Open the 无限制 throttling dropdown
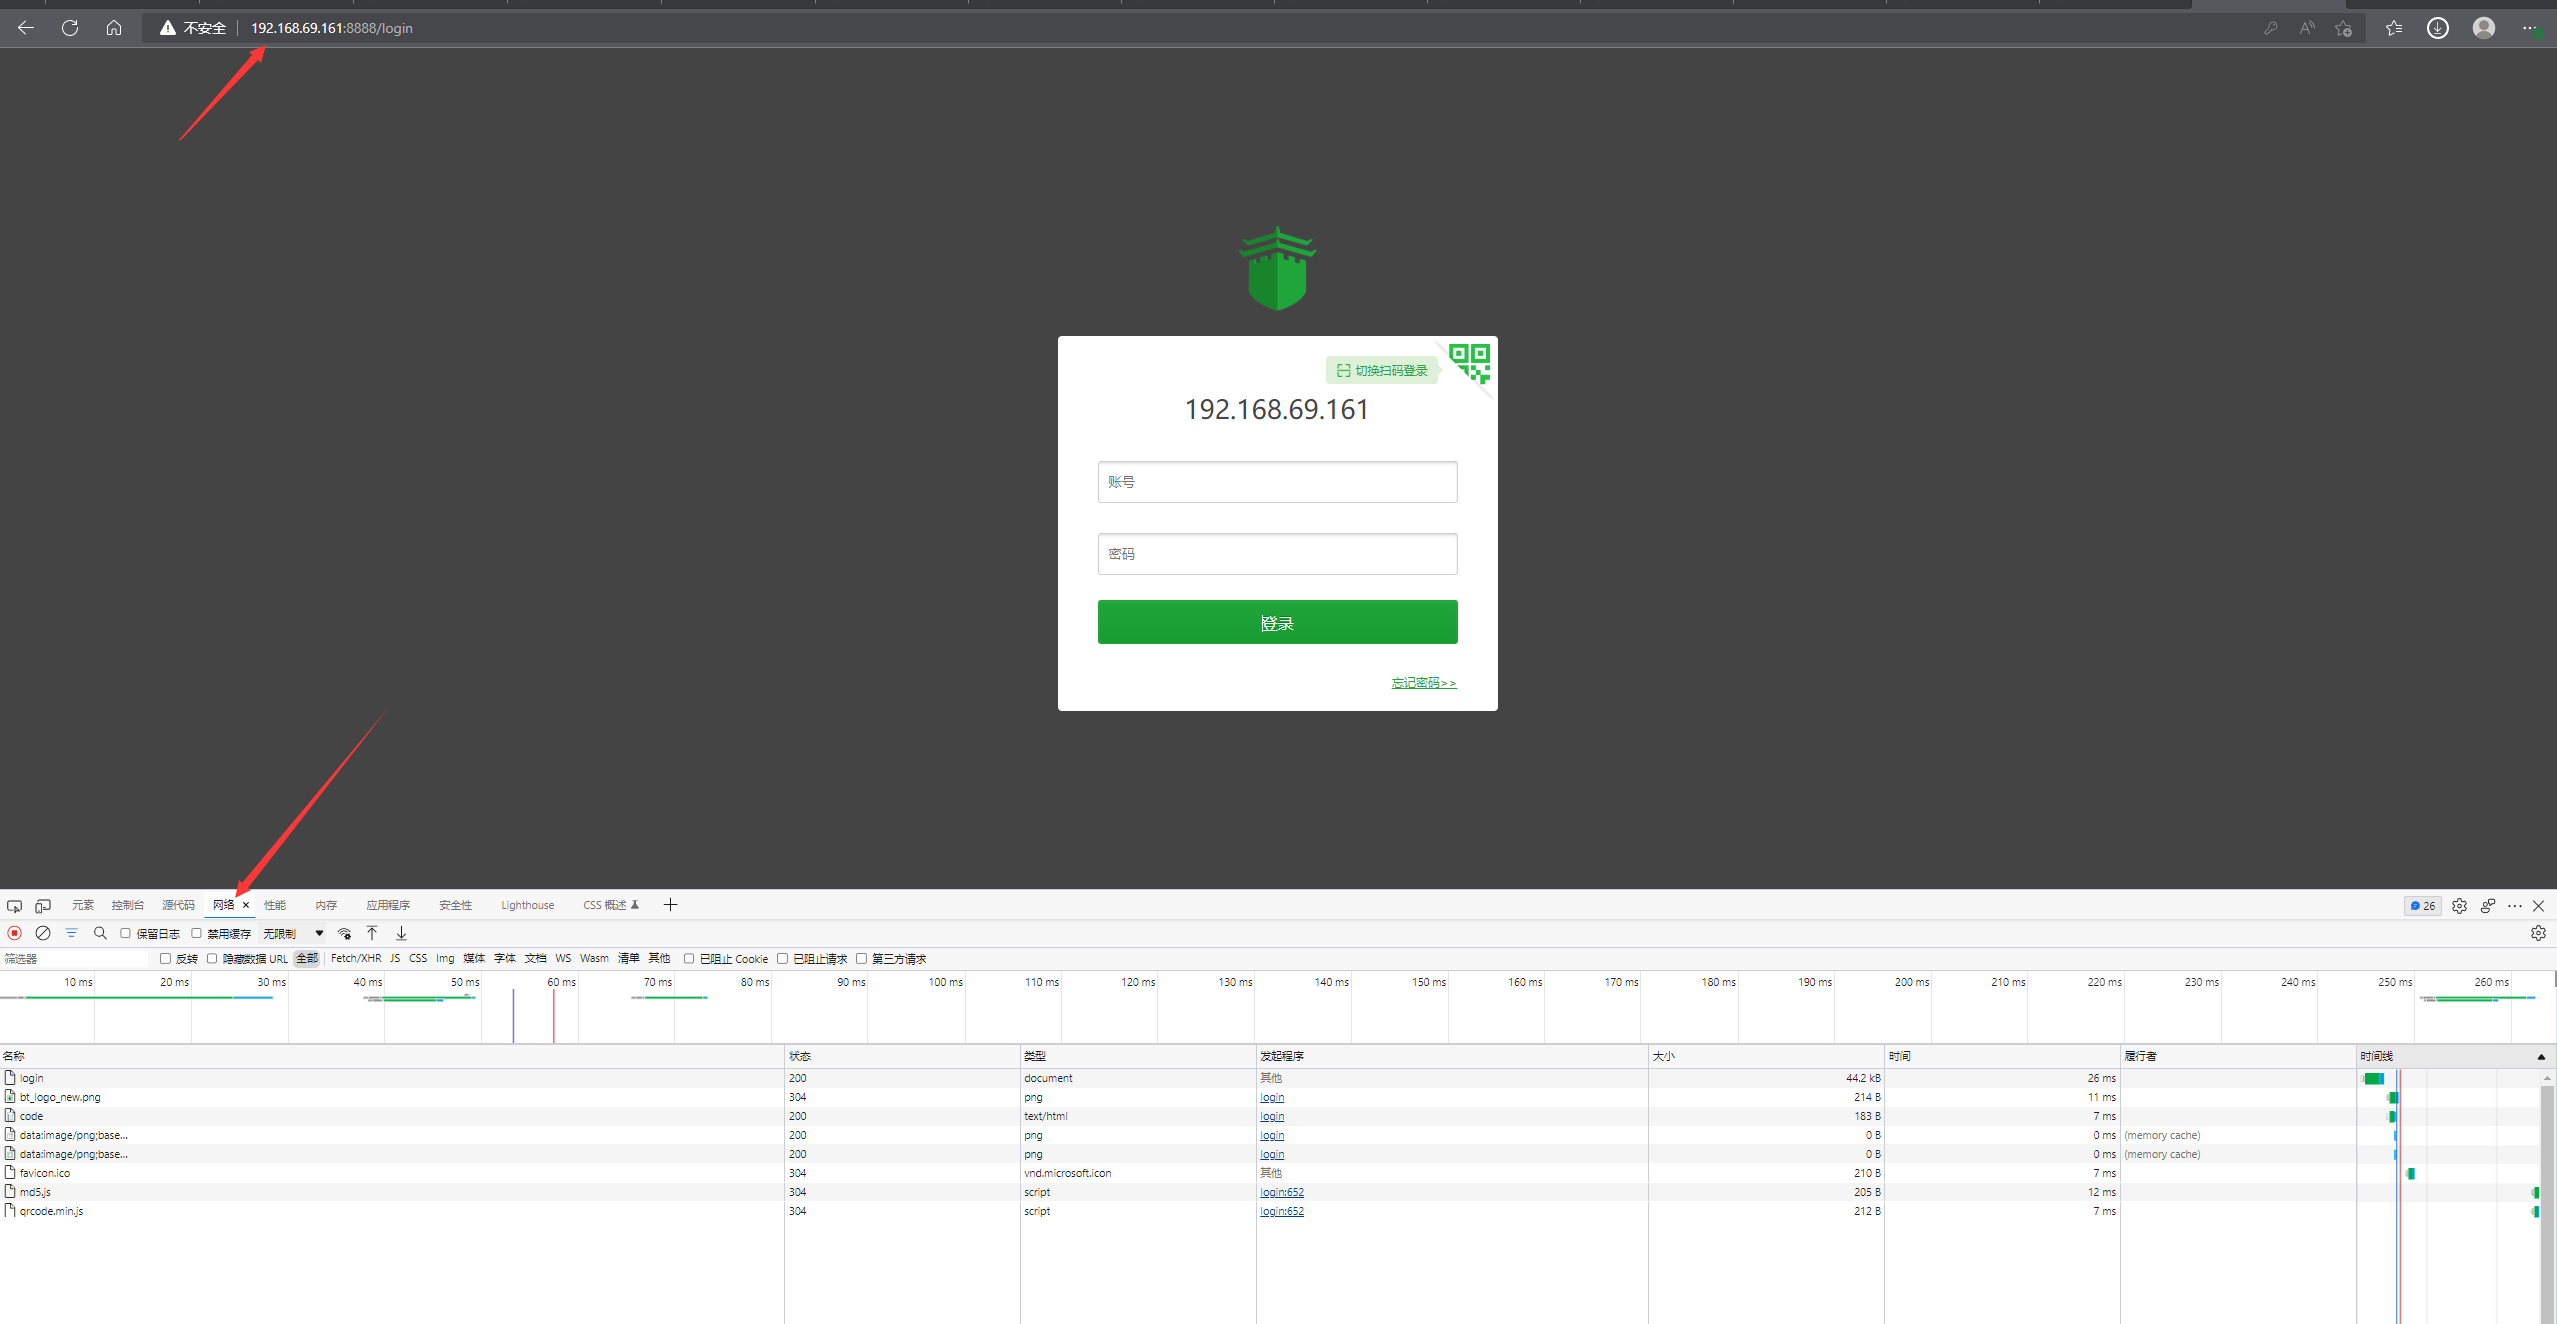Image resolution: width=2557 pixels, height=1324 pixels. pos(293,933)
